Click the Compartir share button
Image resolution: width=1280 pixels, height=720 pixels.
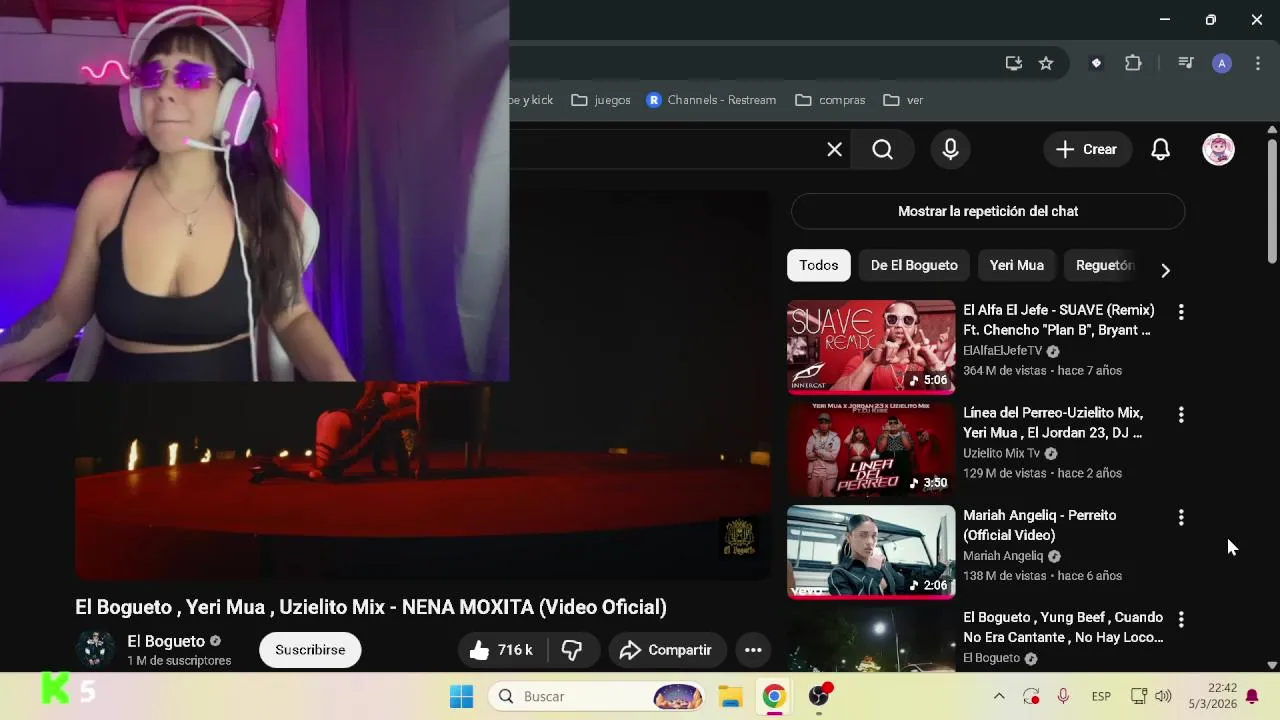(x=666, y=650)
